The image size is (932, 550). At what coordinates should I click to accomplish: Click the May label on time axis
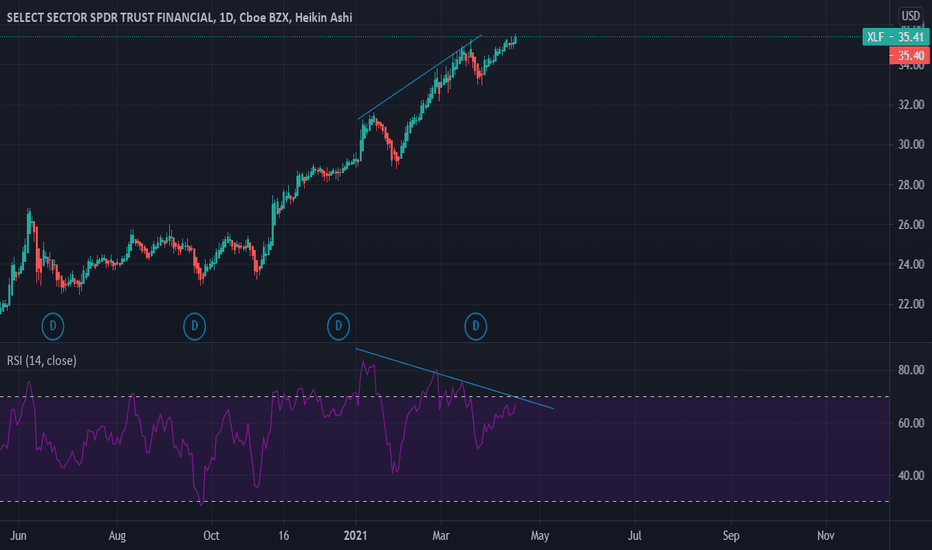coord(540,536)
